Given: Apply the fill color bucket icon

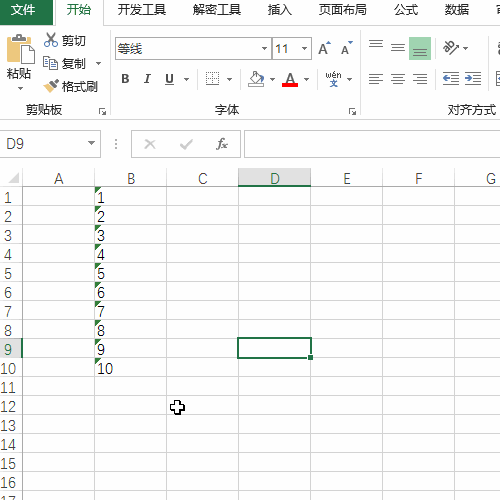Looking at the screenshot, I should point(256,79).
